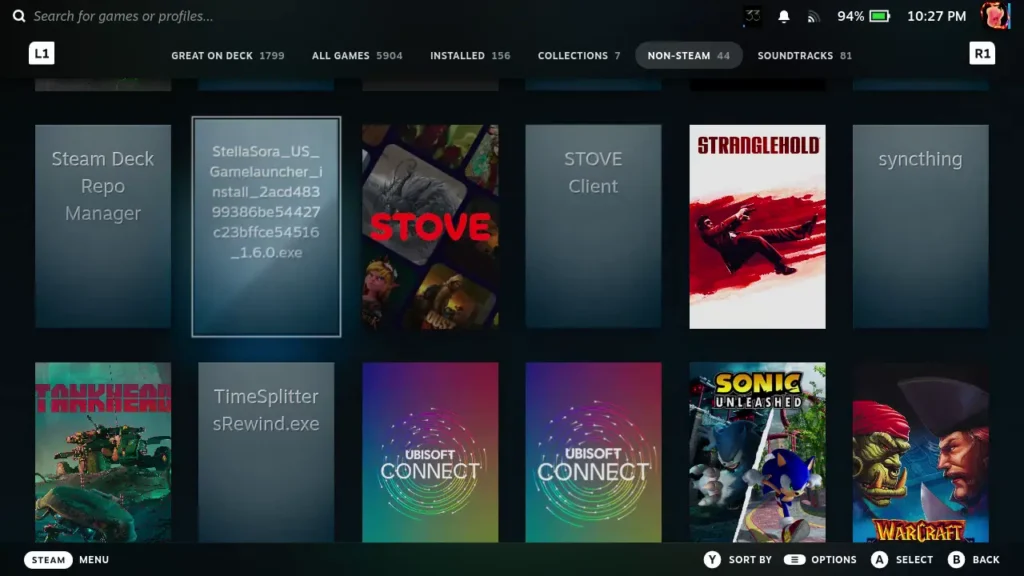
Task: Select the syncthing shortcut tile
Action: (920, 226)
